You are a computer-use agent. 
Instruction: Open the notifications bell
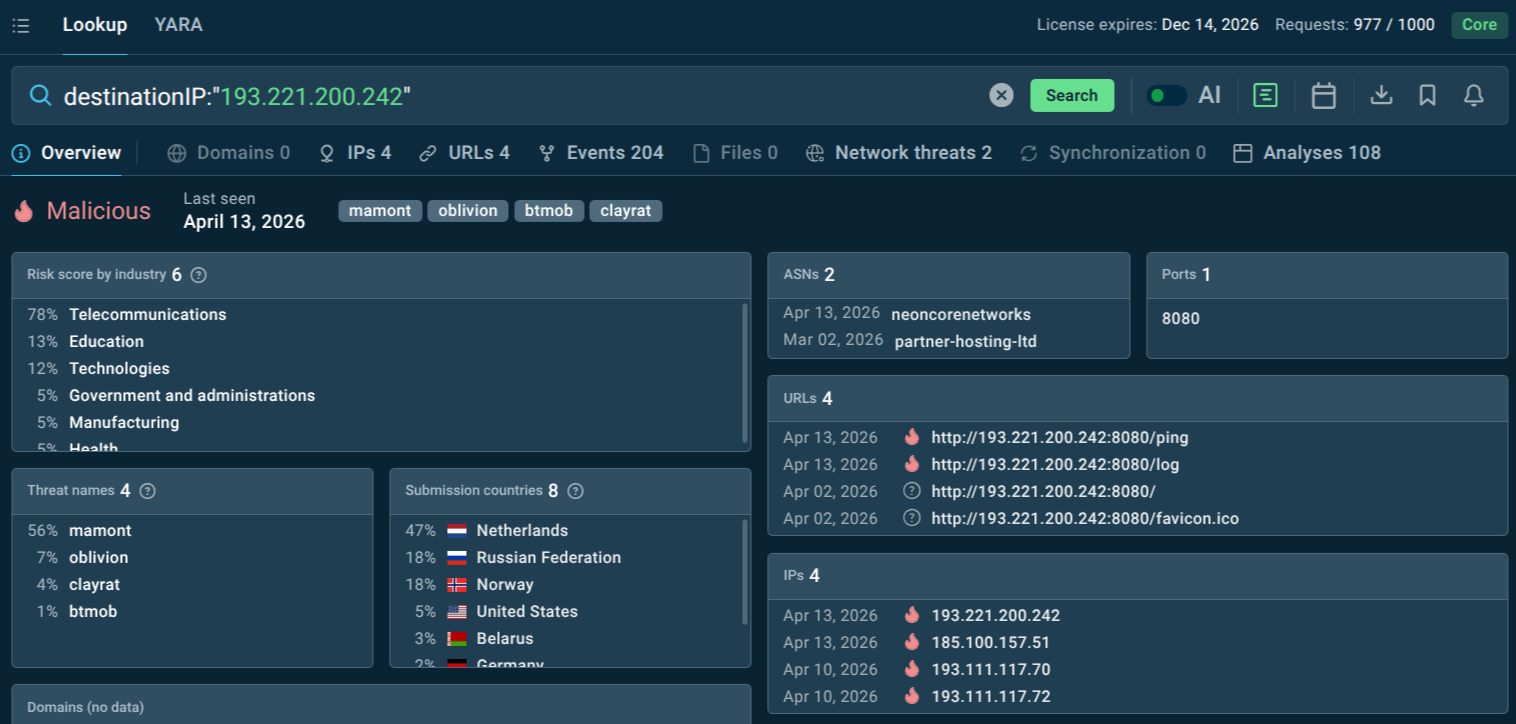click(x=1473, y=95)
